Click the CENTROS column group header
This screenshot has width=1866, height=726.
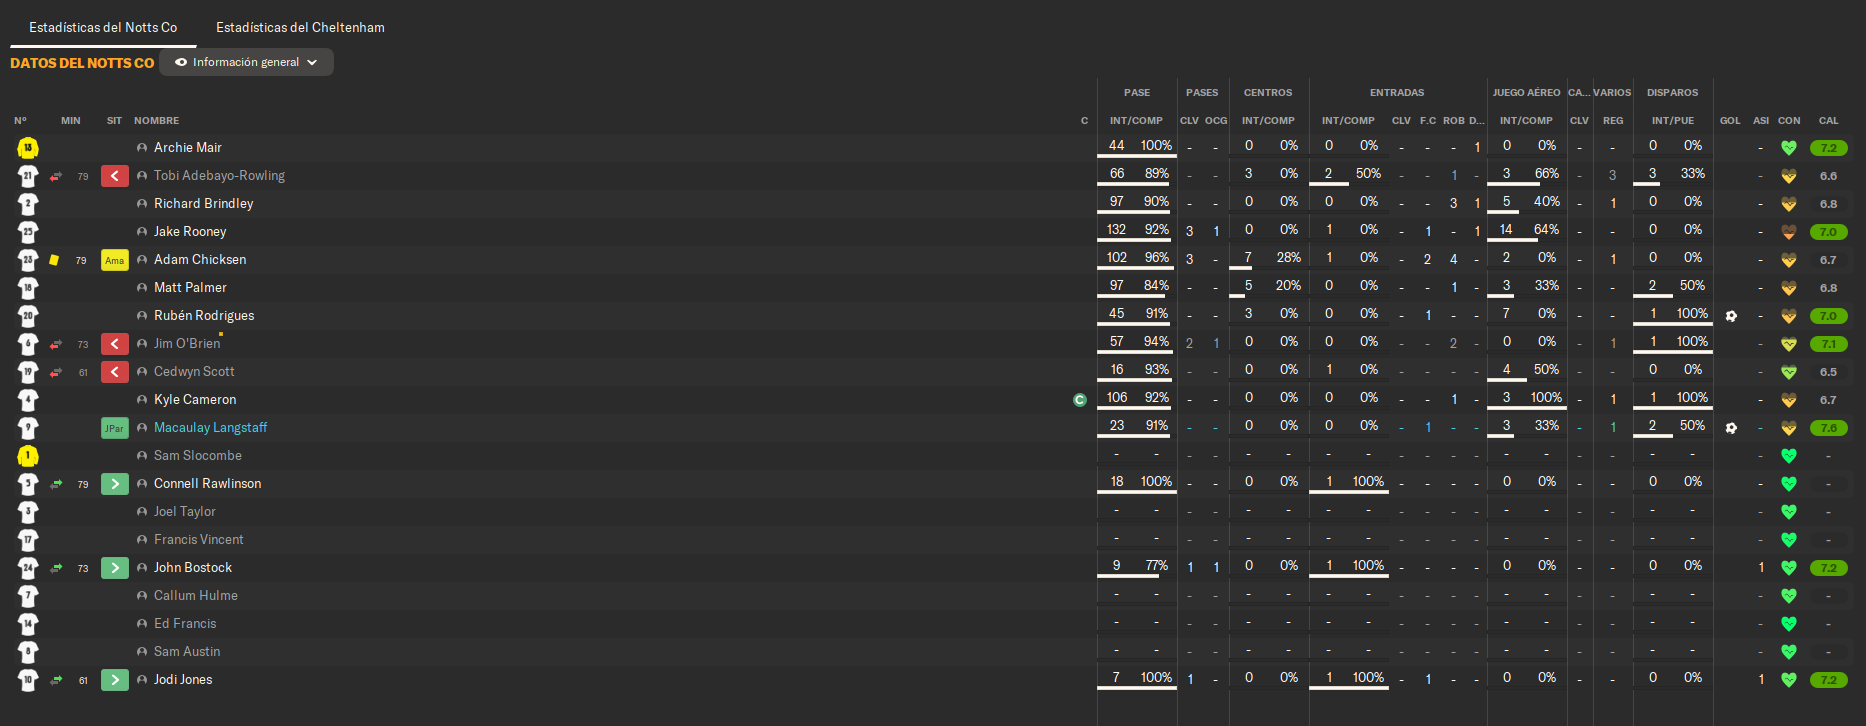tap(1268, 93)
